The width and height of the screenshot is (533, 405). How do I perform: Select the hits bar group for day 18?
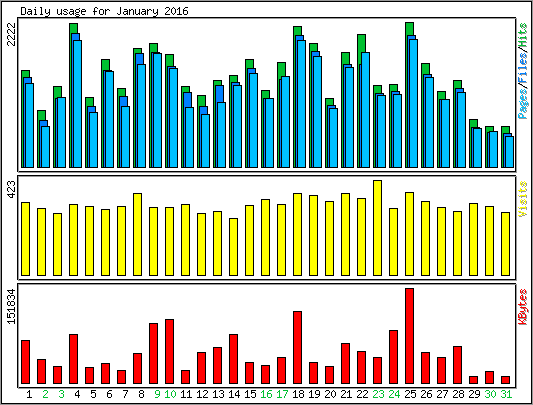299,97
